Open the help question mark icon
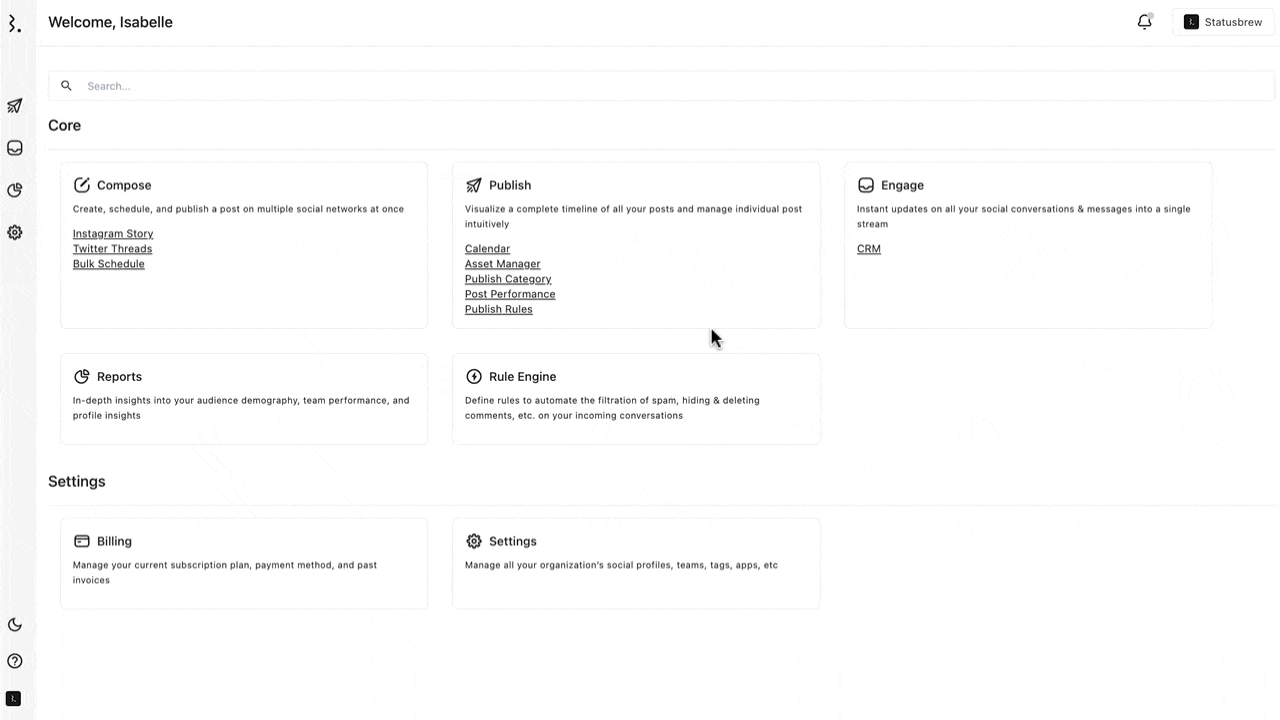This screenshot has height=720, width=1280. (x=15, y=661)
